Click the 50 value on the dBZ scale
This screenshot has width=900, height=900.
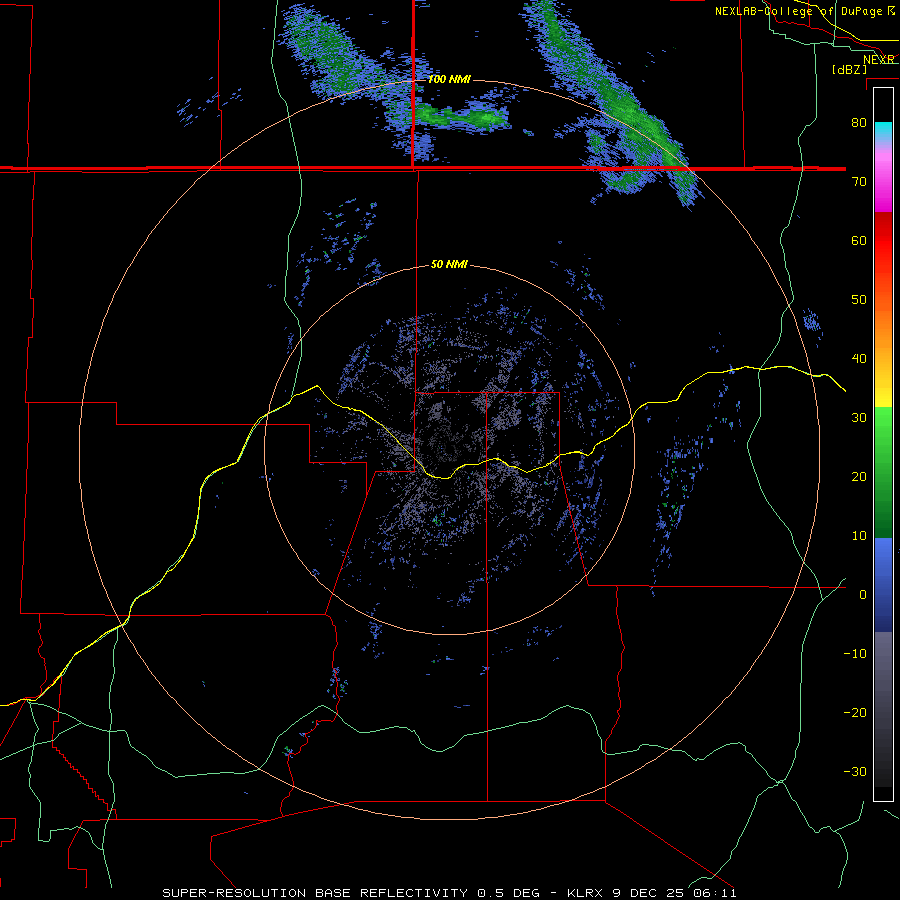pyautogui.click(x=859, y=300)
